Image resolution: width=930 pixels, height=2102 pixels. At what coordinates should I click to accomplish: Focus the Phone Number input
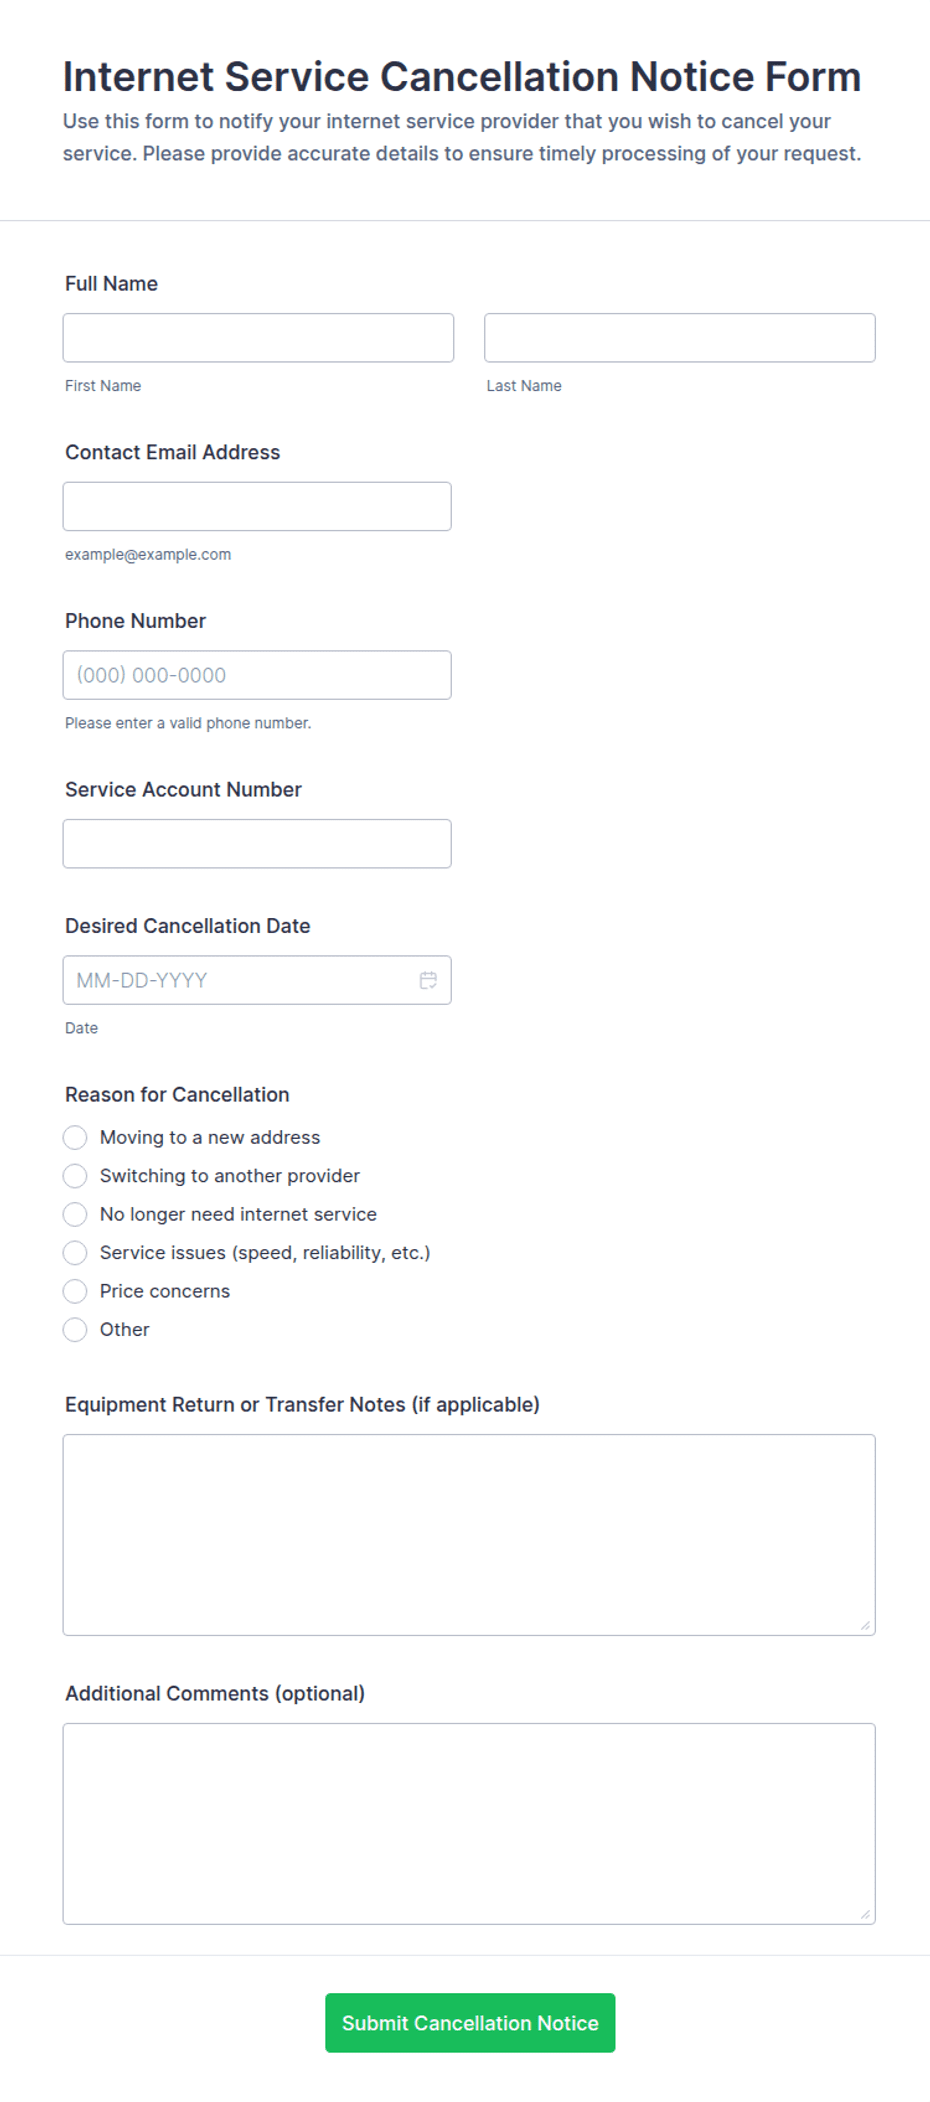tap(257, 675)
